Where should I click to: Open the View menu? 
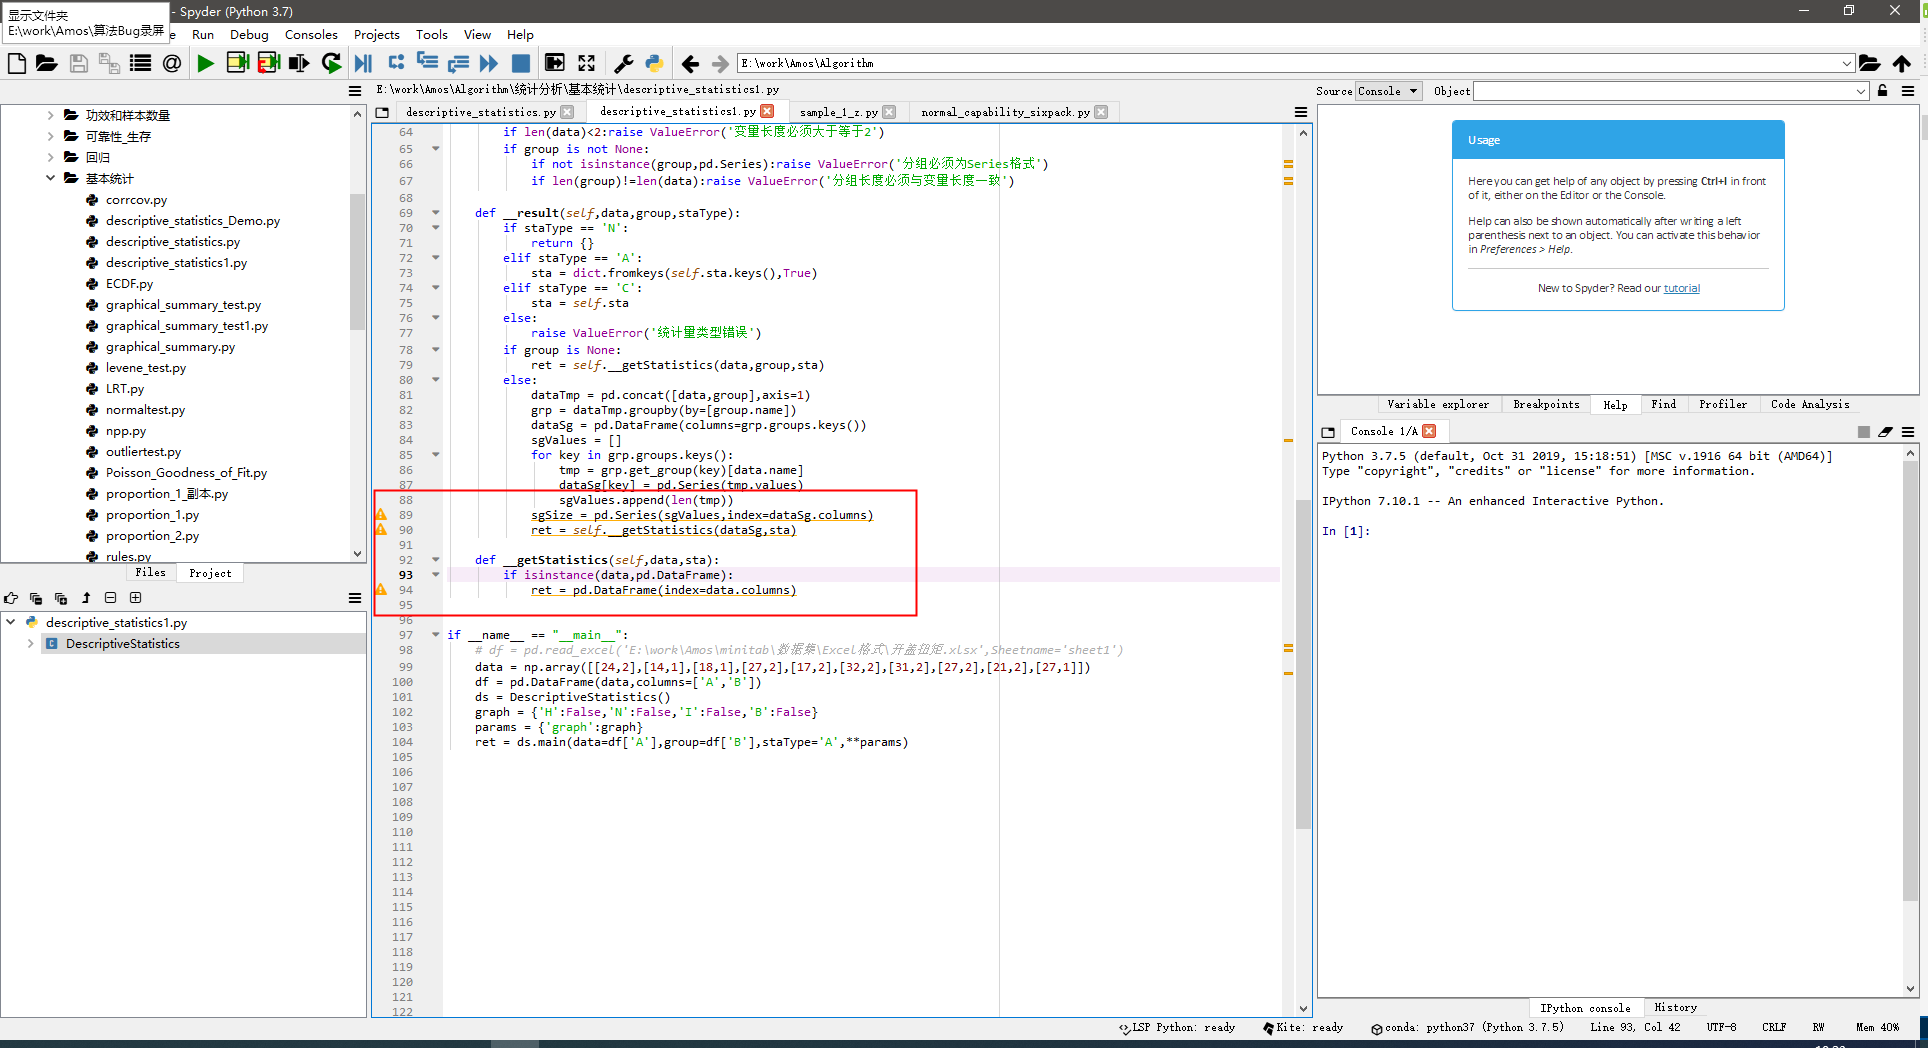point(477,34)
